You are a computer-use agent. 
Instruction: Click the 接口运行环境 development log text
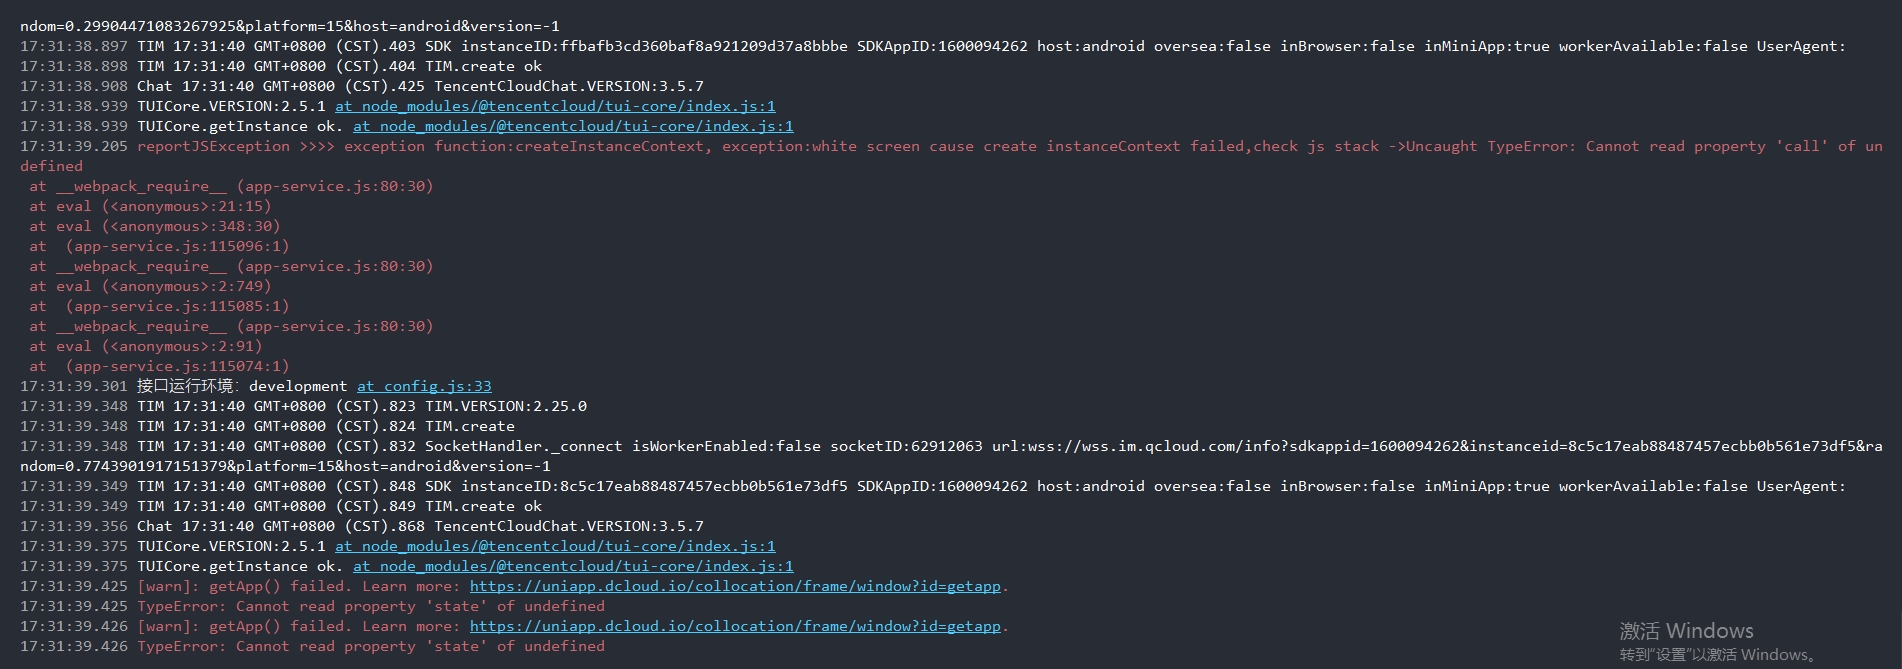[242, 386]
